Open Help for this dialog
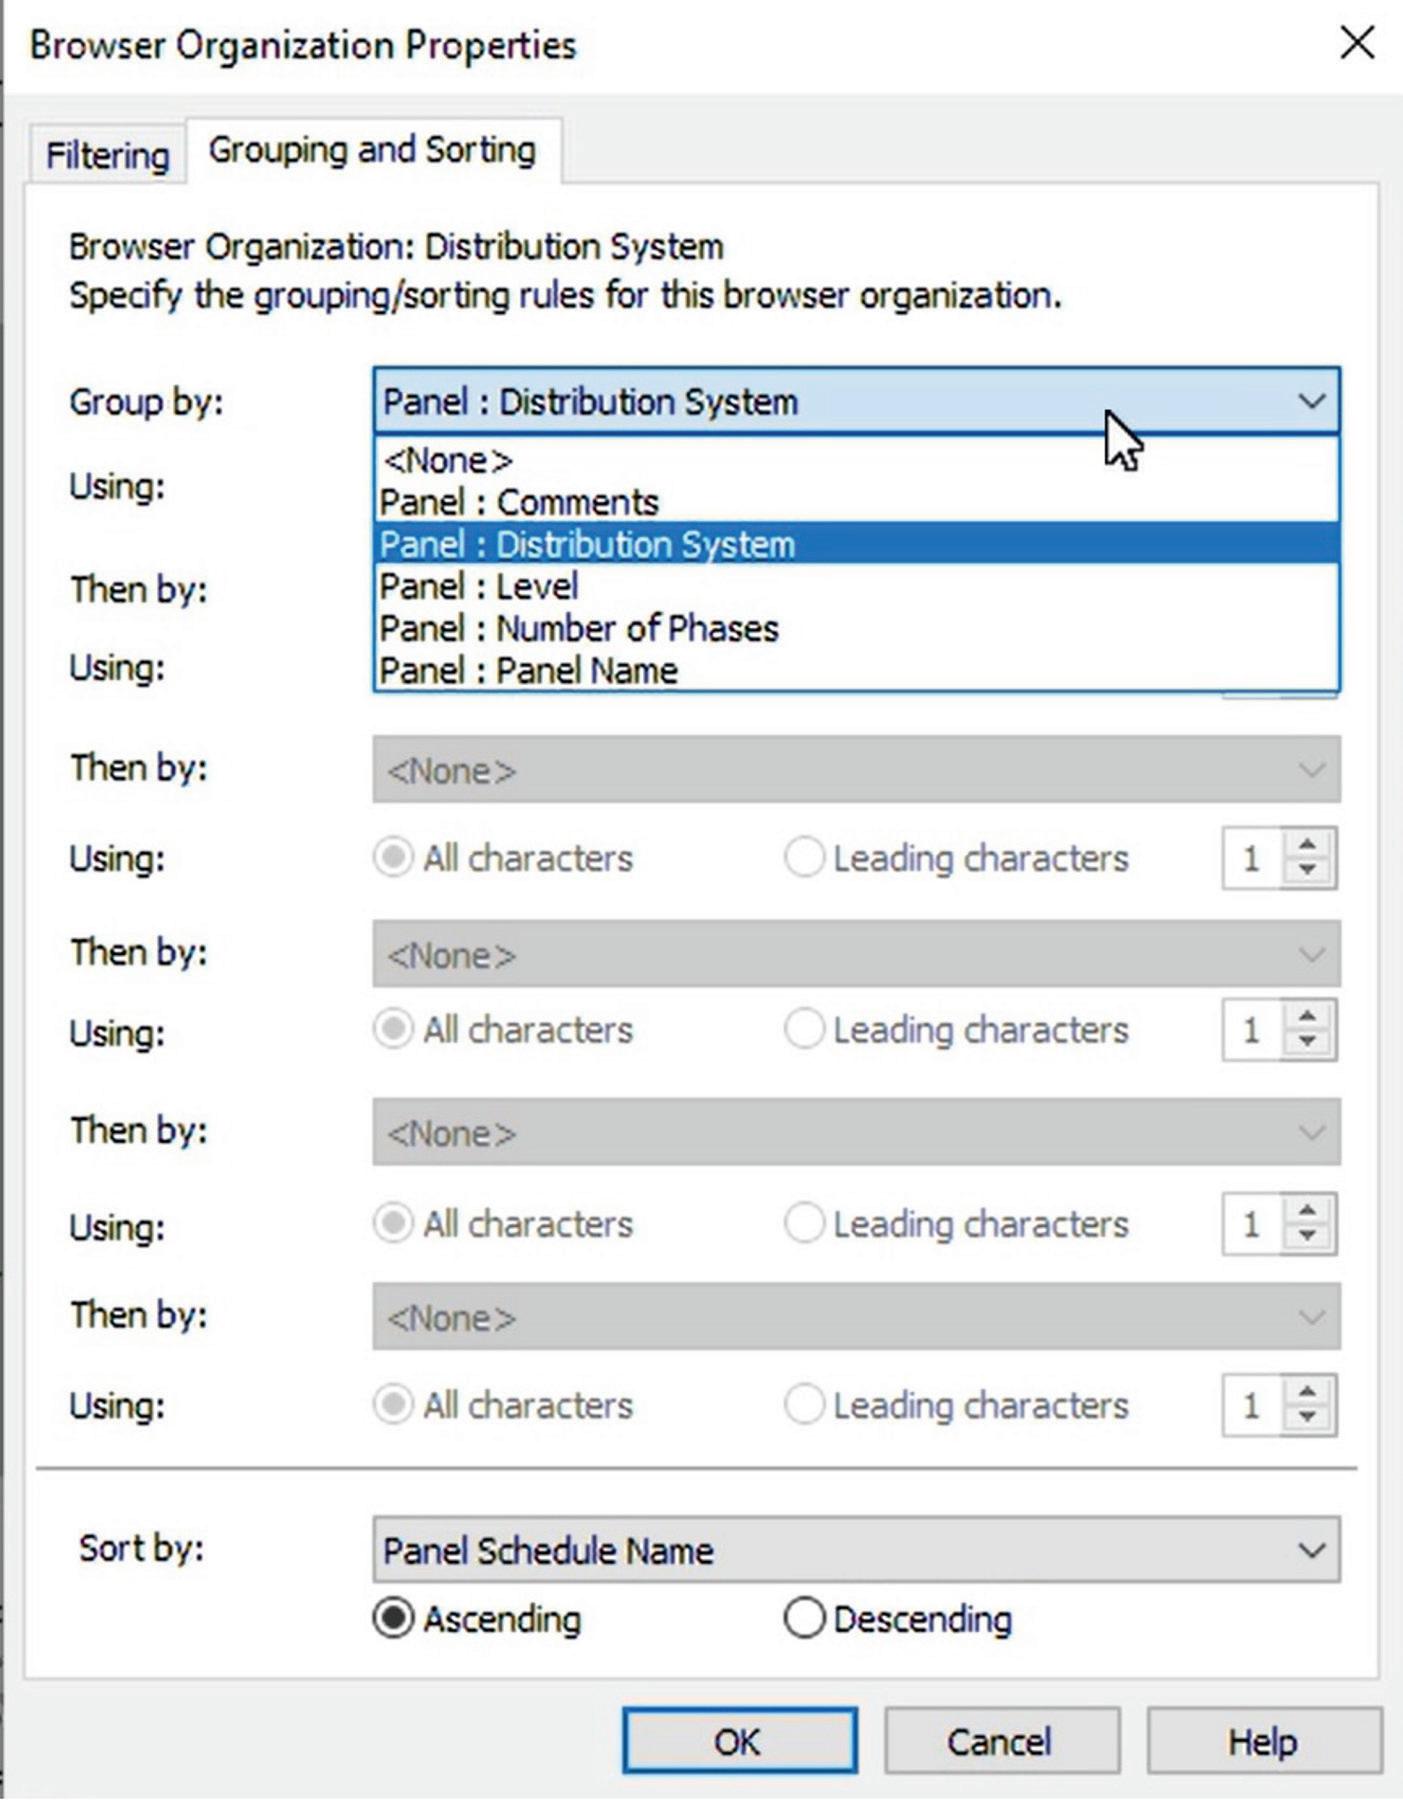Screen dimensions: 1403x1800 (x=1264, y=1741)
